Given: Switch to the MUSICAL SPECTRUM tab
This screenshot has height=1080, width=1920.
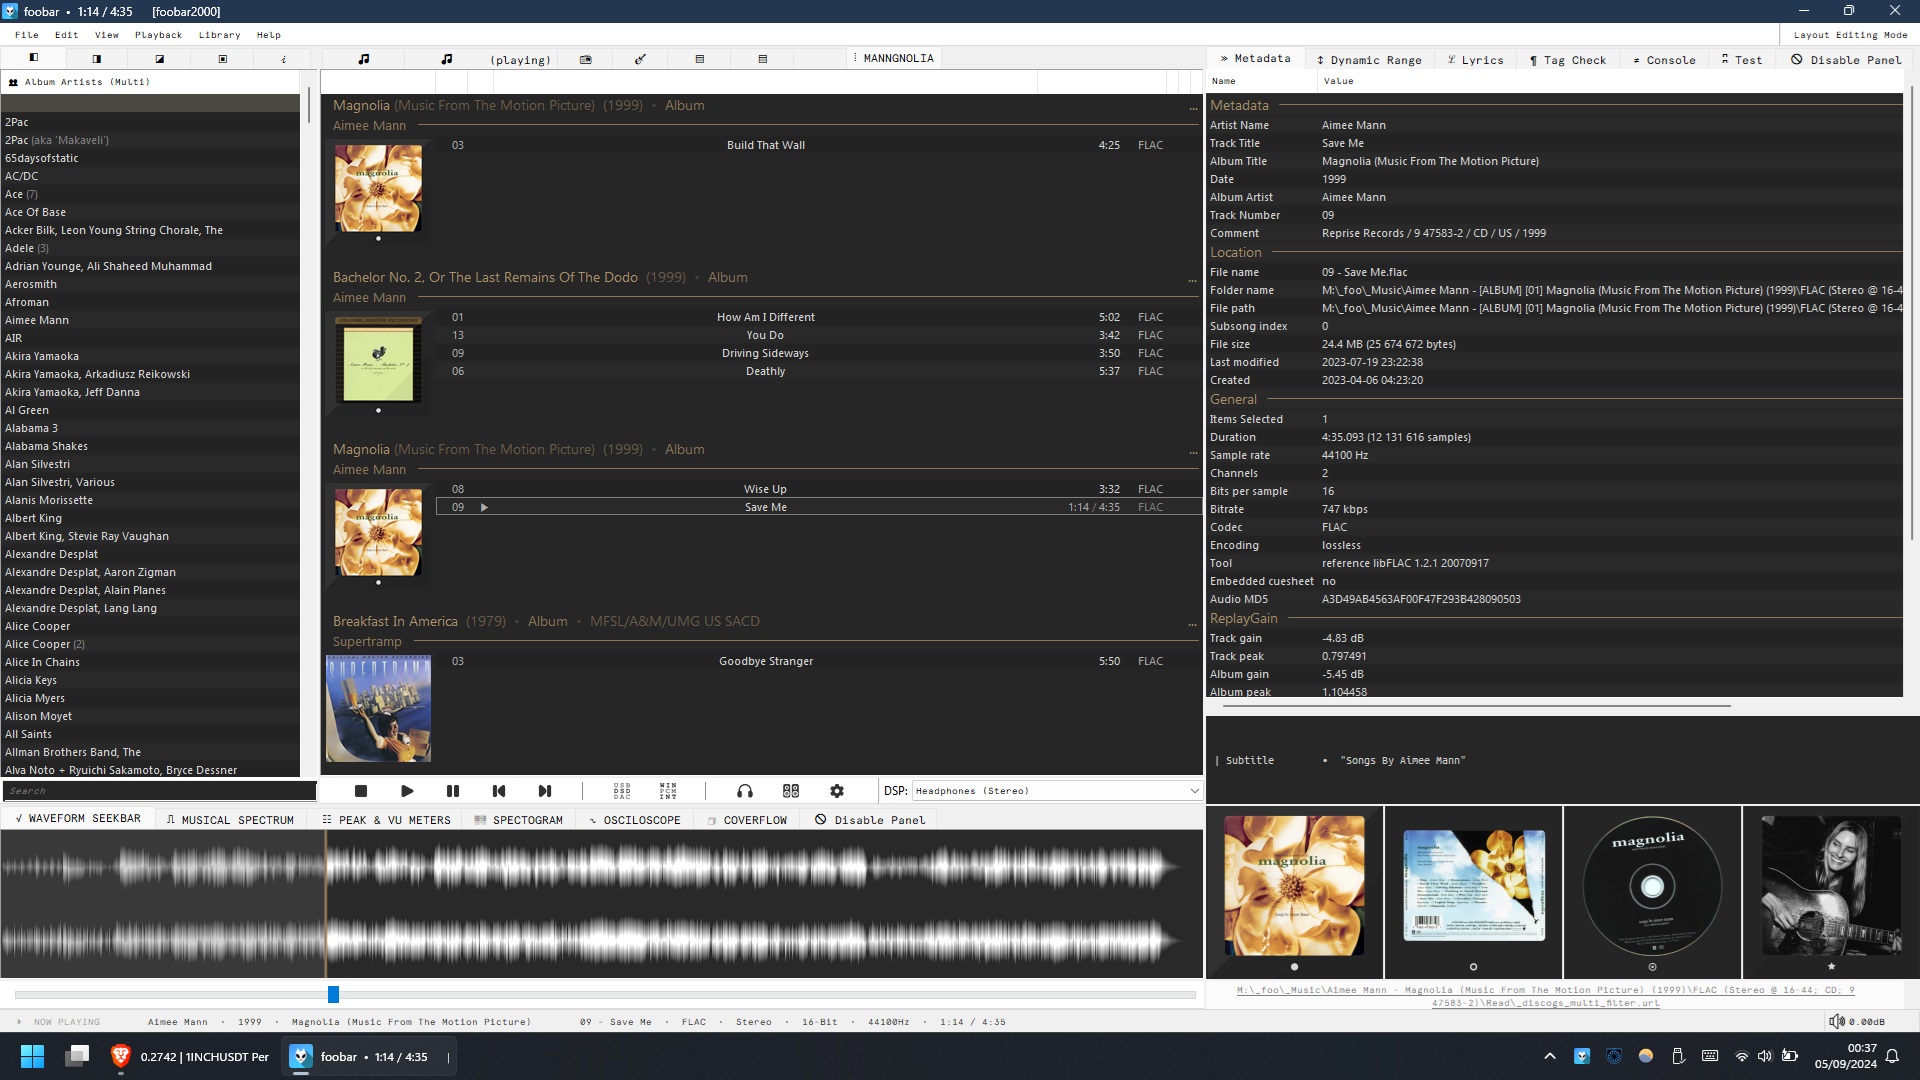Looking at the screenshot, I should pos(230,820).
